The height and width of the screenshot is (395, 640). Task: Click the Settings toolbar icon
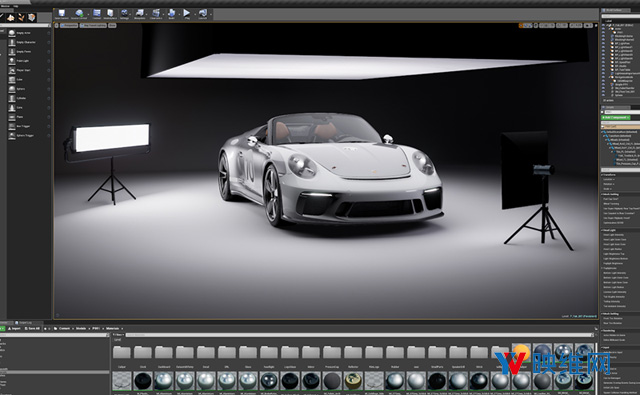point(124,14)
